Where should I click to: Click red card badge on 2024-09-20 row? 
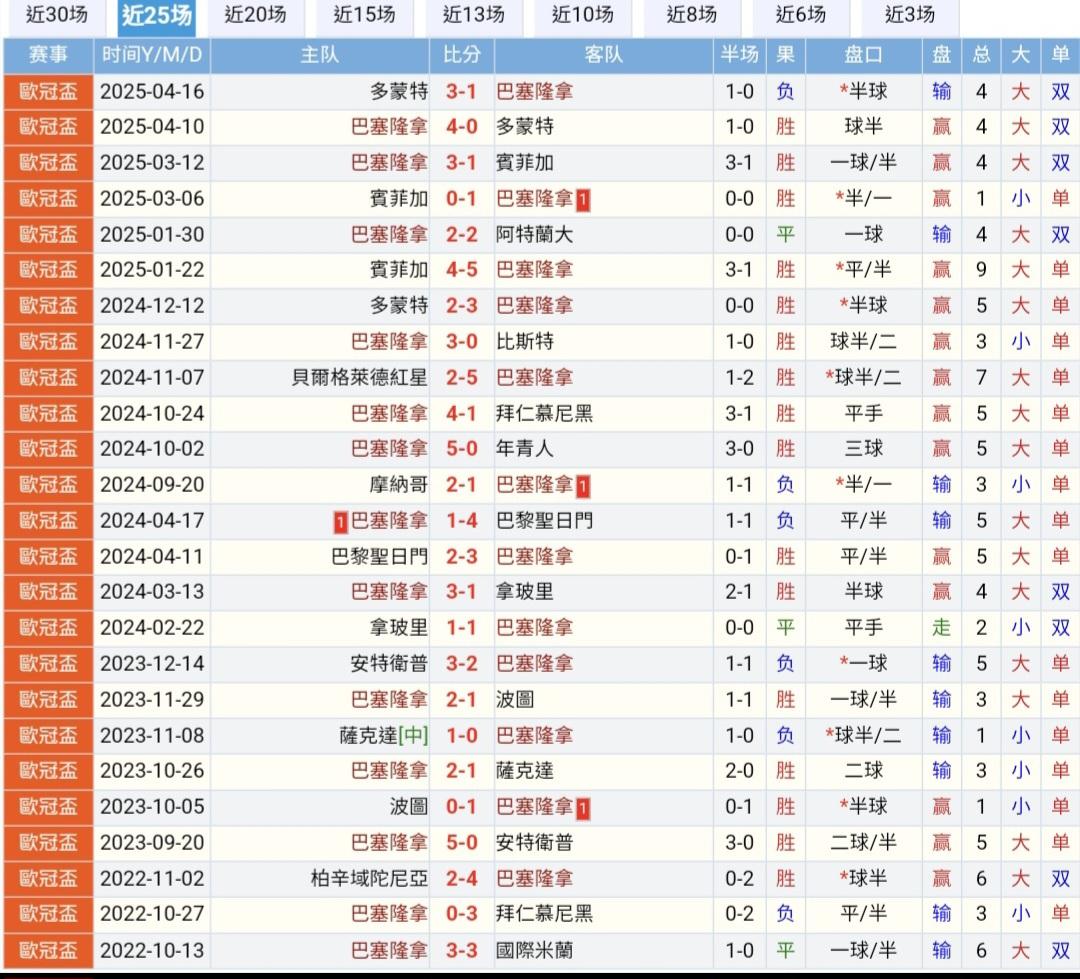[583, 486]
